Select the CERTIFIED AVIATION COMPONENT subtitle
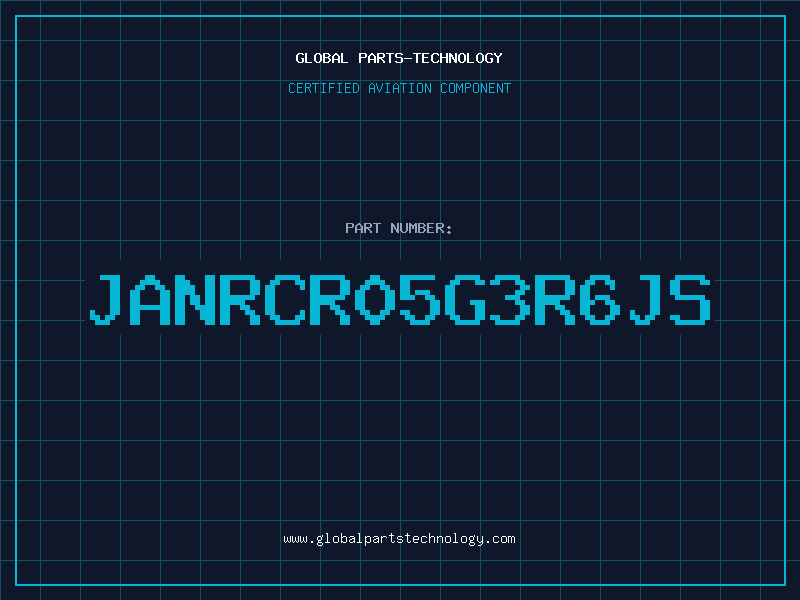 [x=399, y=88]
